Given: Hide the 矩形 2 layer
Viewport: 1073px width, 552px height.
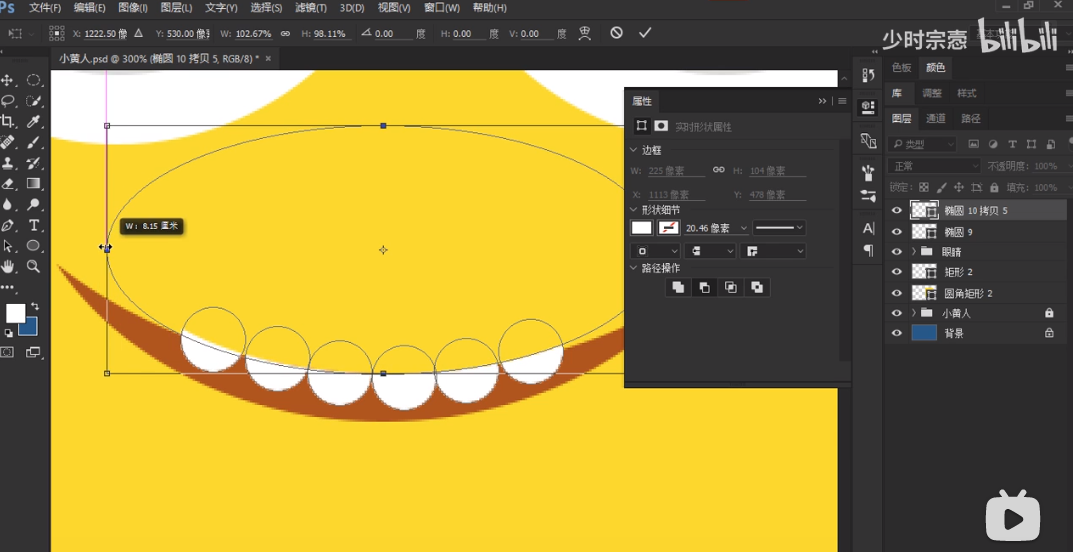Looking at the screenshot, I should (x=896, y=272).
